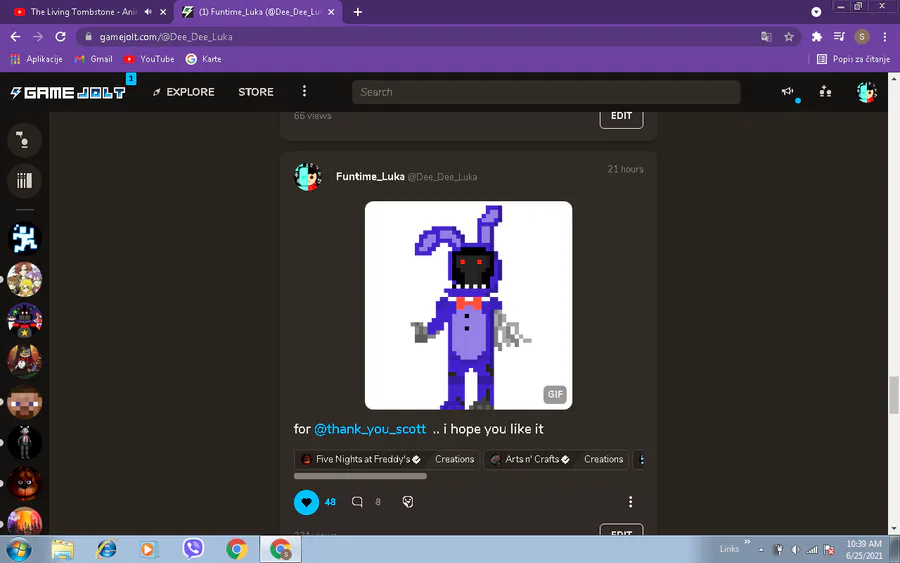Open the media control icon in Chrome
900x563 pixels.
pos(839,37)
